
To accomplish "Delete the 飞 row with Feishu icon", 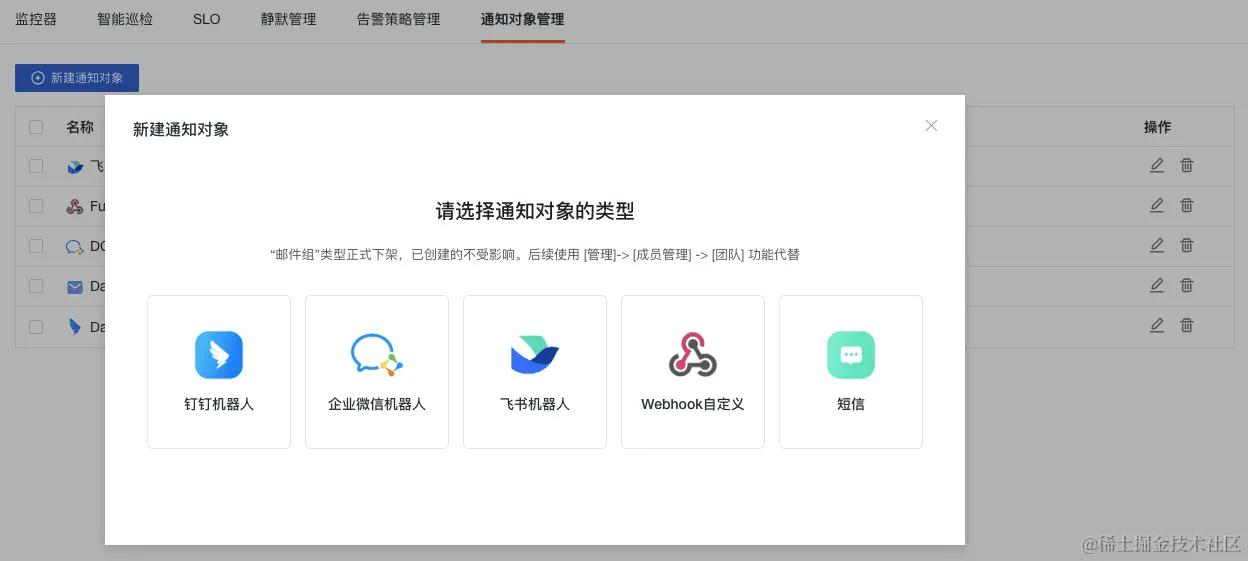I will (1187, 165).
